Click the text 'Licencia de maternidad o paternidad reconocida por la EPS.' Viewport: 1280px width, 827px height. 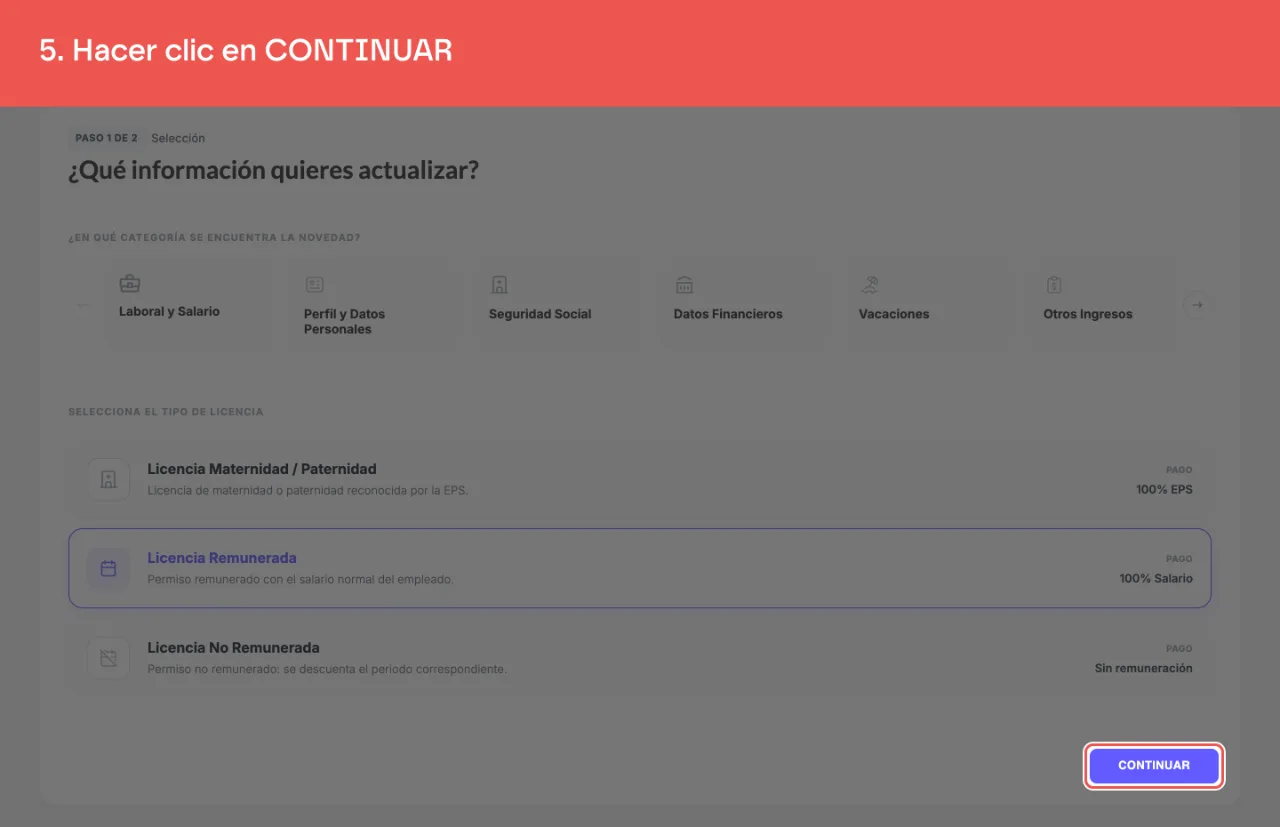(x=308, y=491)
